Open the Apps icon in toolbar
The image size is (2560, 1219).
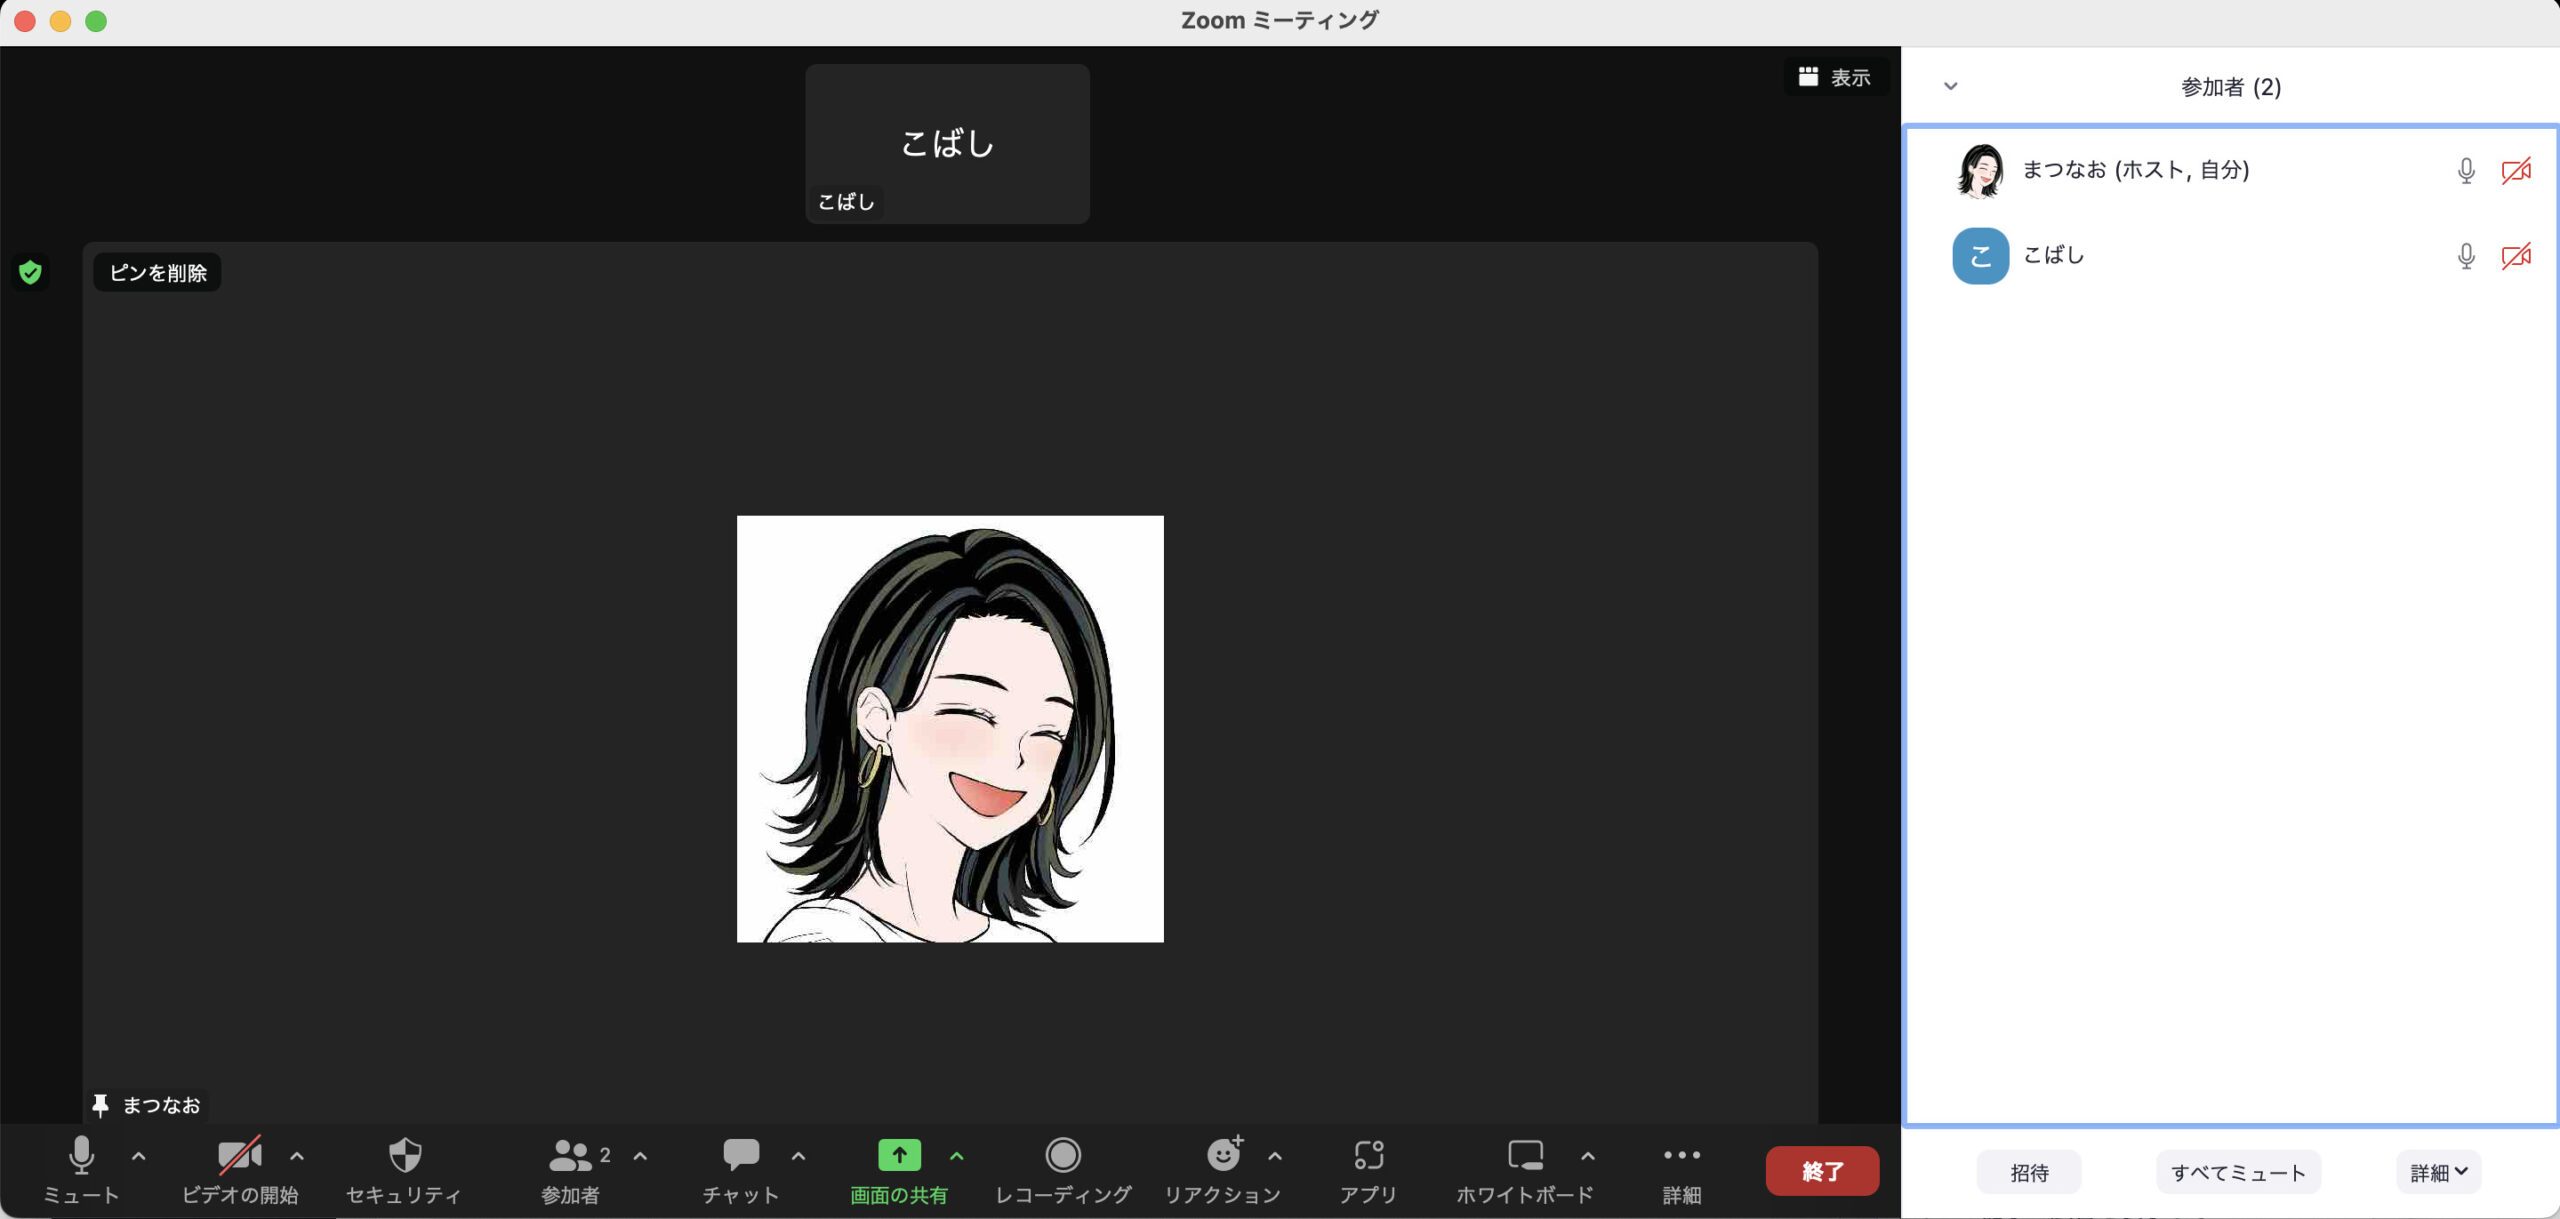pyautogui.click(x=1369, y=1155)
